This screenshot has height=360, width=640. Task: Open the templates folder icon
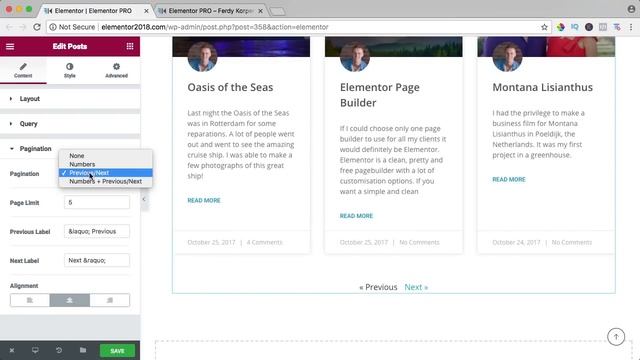point(83,351)
